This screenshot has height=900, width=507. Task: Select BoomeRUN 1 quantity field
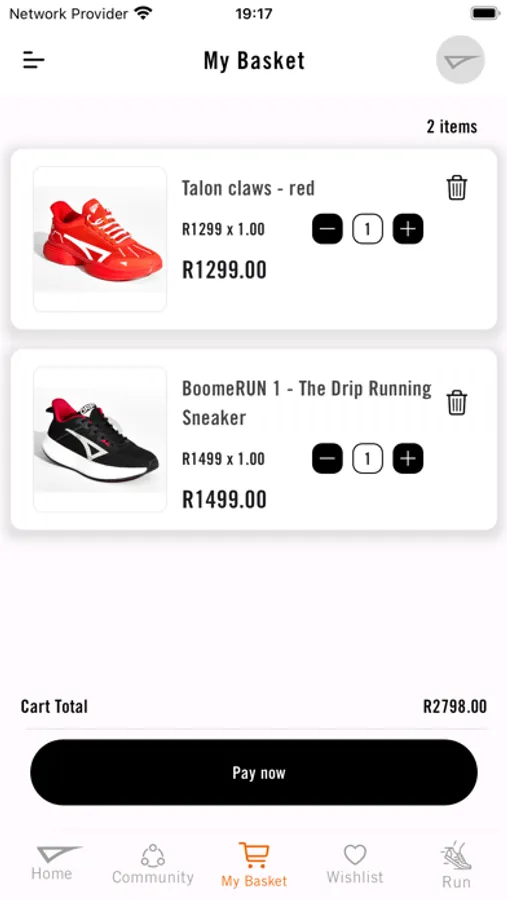(x=367, y=459)
